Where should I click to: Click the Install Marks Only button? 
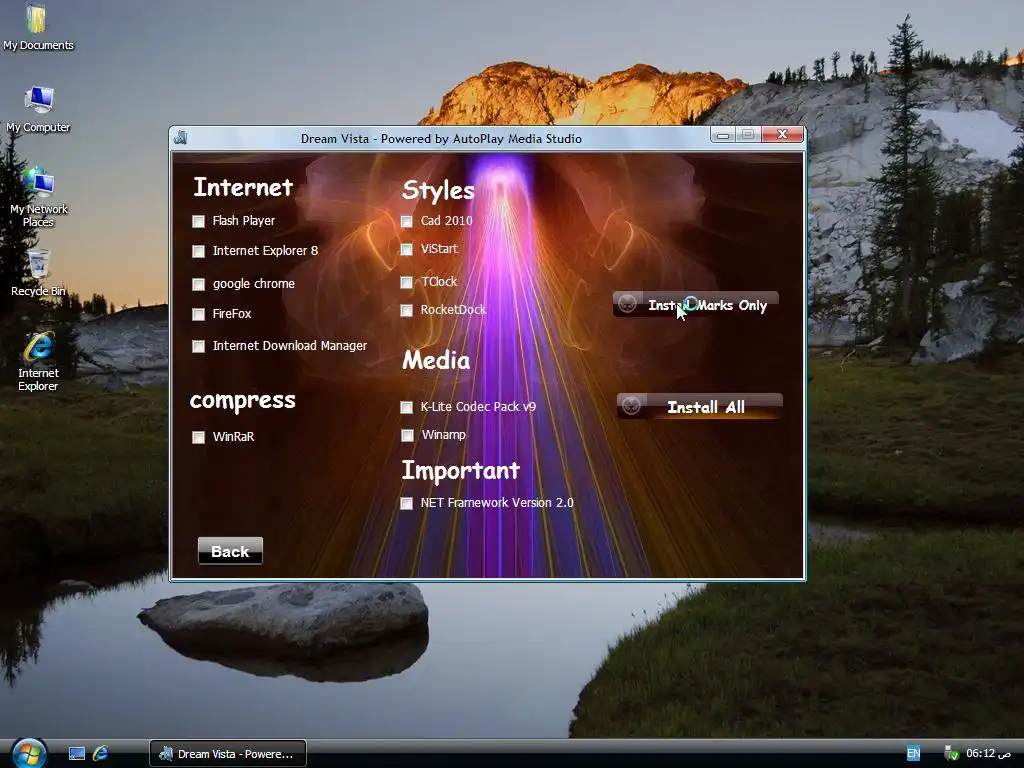point(696,304)
